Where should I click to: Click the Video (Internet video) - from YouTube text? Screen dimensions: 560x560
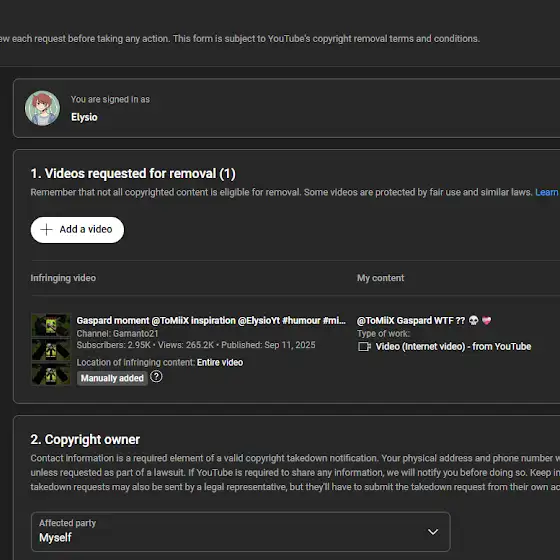tap(453, 346)
